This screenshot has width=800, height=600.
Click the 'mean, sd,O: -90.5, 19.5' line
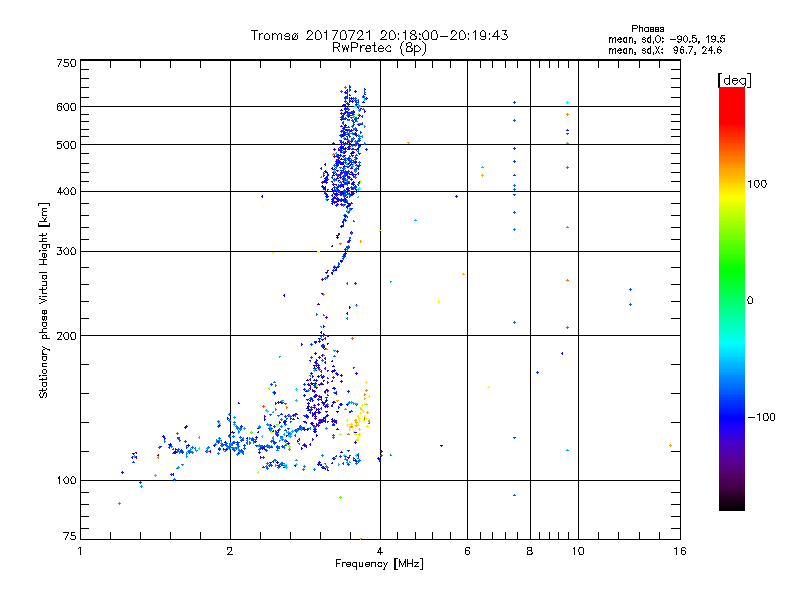(666, 39)
